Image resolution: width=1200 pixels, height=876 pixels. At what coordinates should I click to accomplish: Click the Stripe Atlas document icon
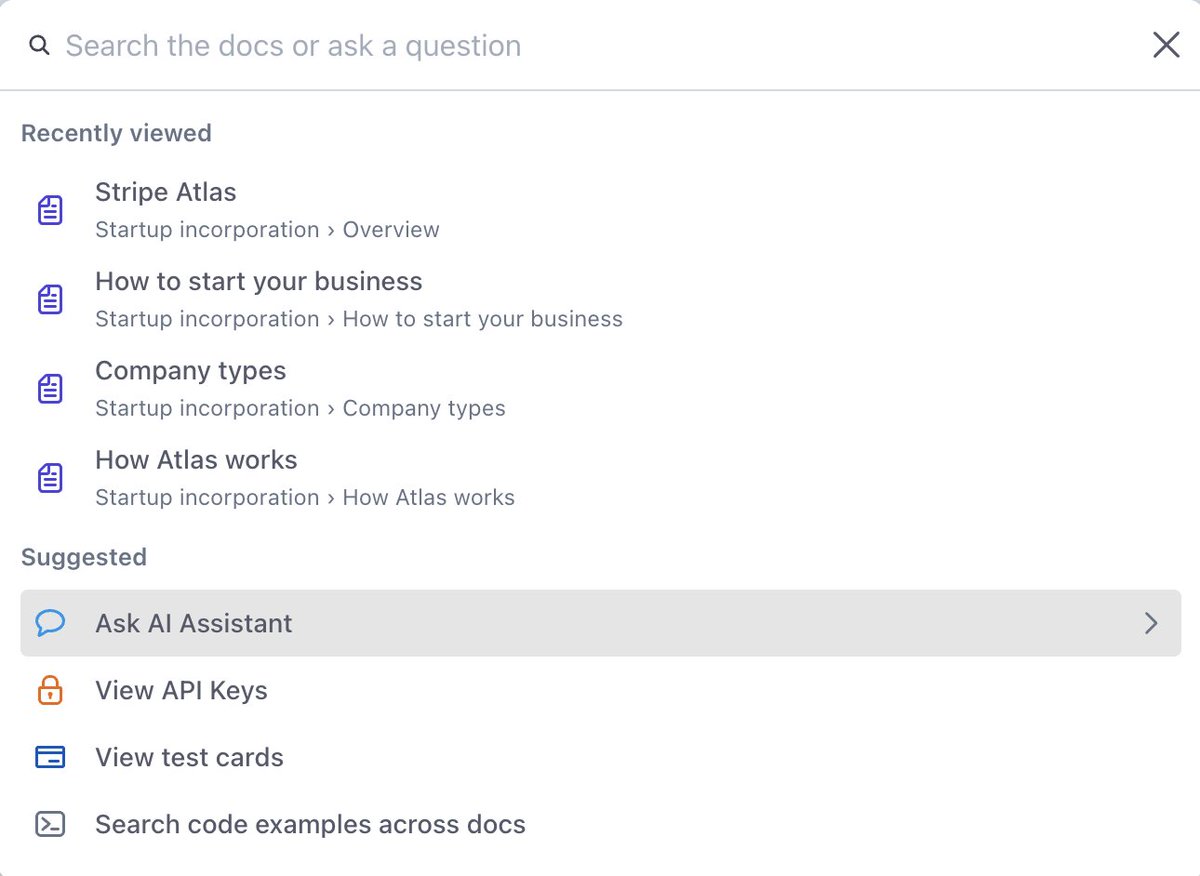(50, 210)
